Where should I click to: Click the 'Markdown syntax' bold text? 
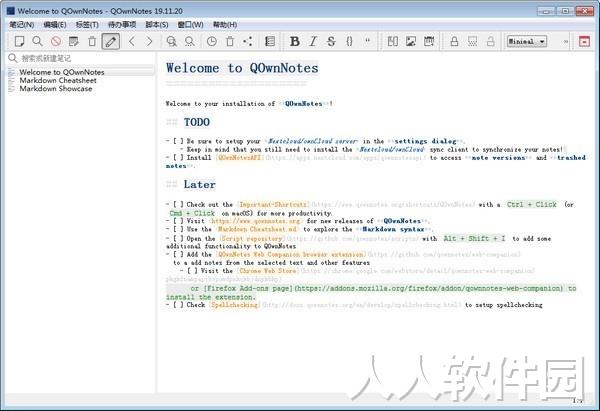point(393,229)
